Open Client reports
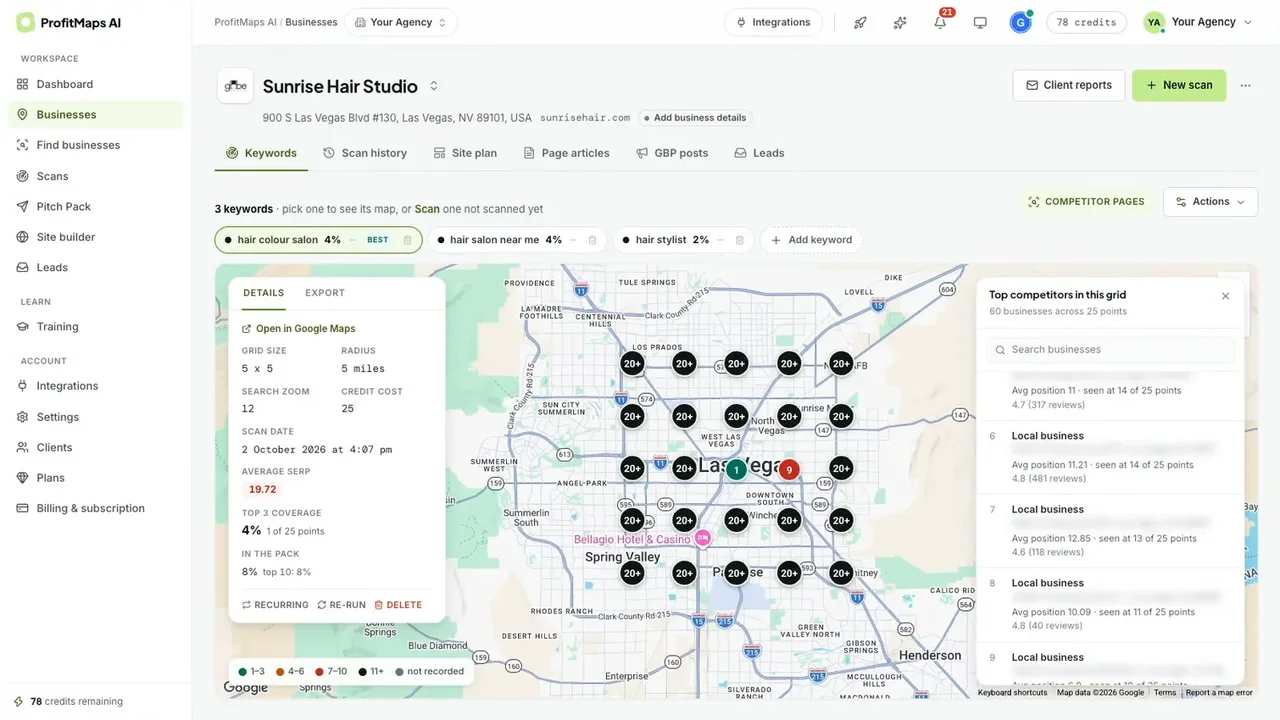The height and width of the screenshot is (720, 1280). (x=1069, y=85)
